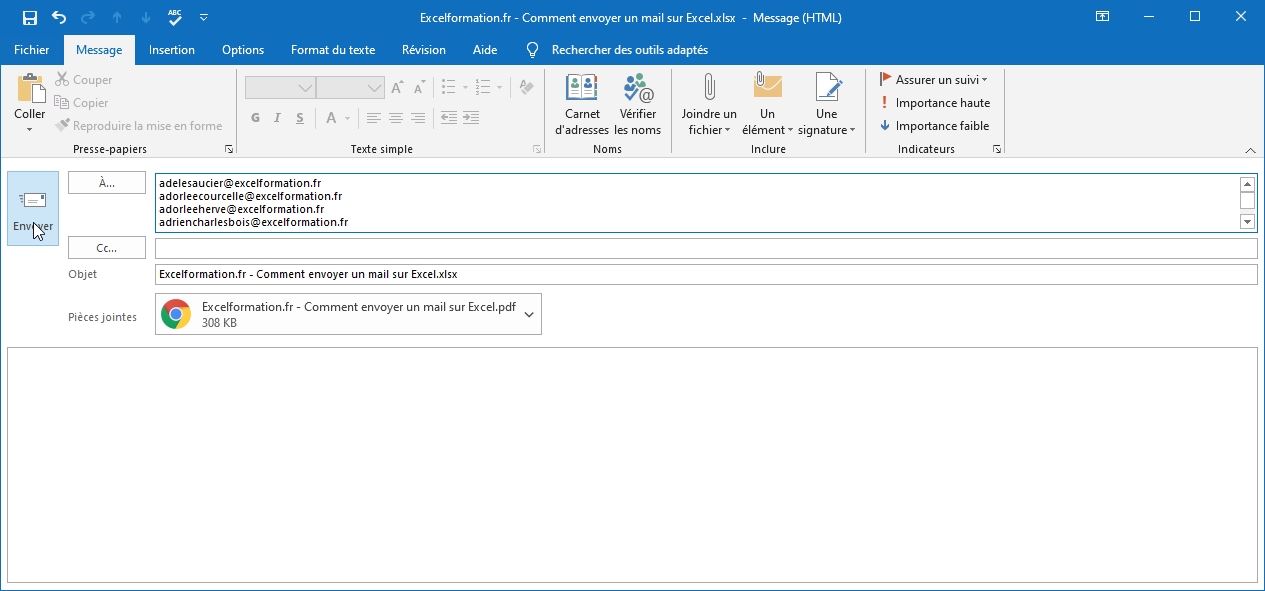
Task: Click the clear formatting icon
Action: [x=527, y=88]
